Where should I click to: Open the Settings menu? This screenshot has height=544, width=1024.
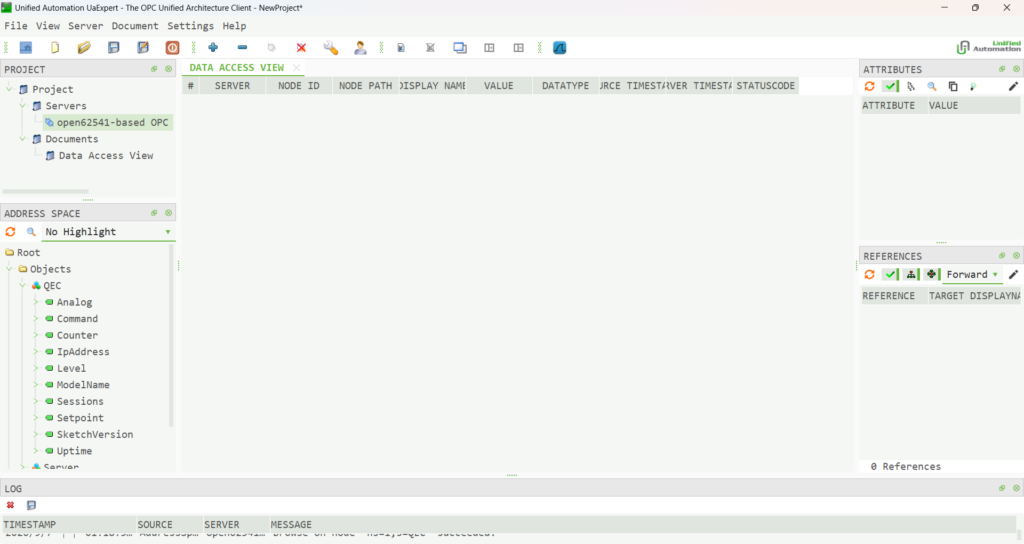coord(190,25)
